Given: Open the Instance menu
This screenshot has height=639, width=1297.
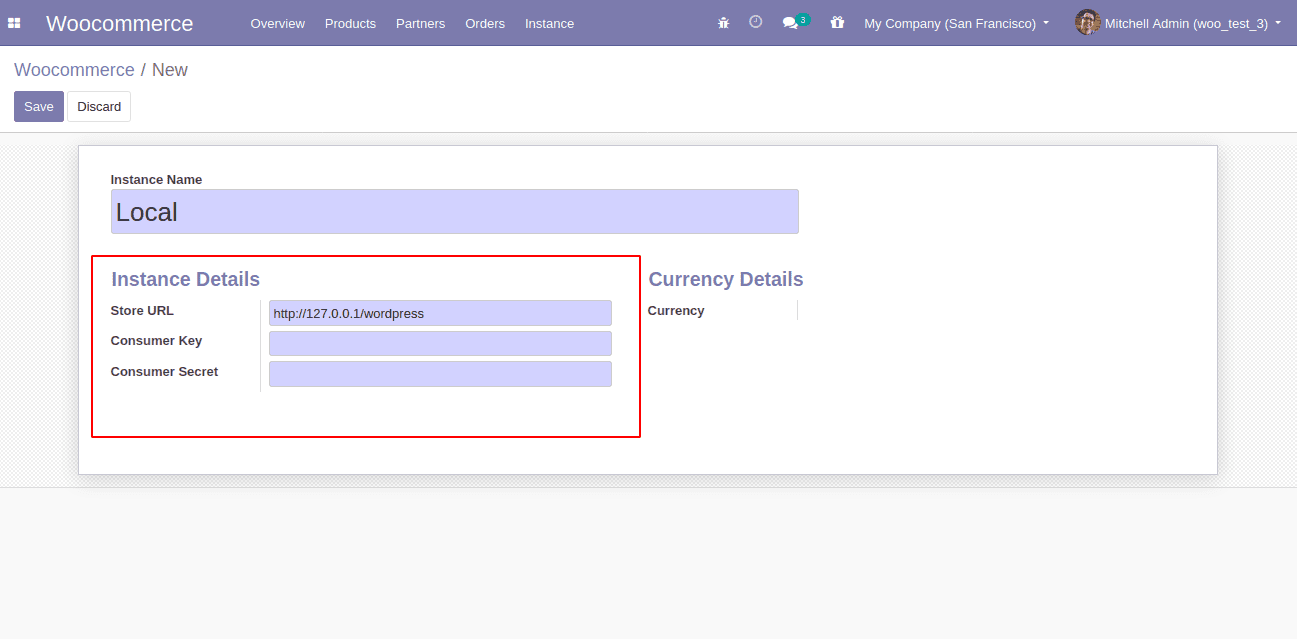Looking at the screenshot, I should (549, 23).
